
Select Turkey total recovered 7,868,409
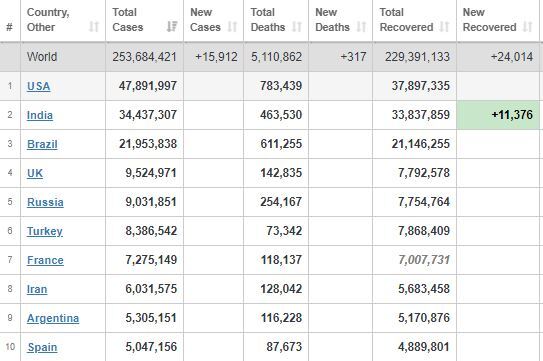point(424,231)
